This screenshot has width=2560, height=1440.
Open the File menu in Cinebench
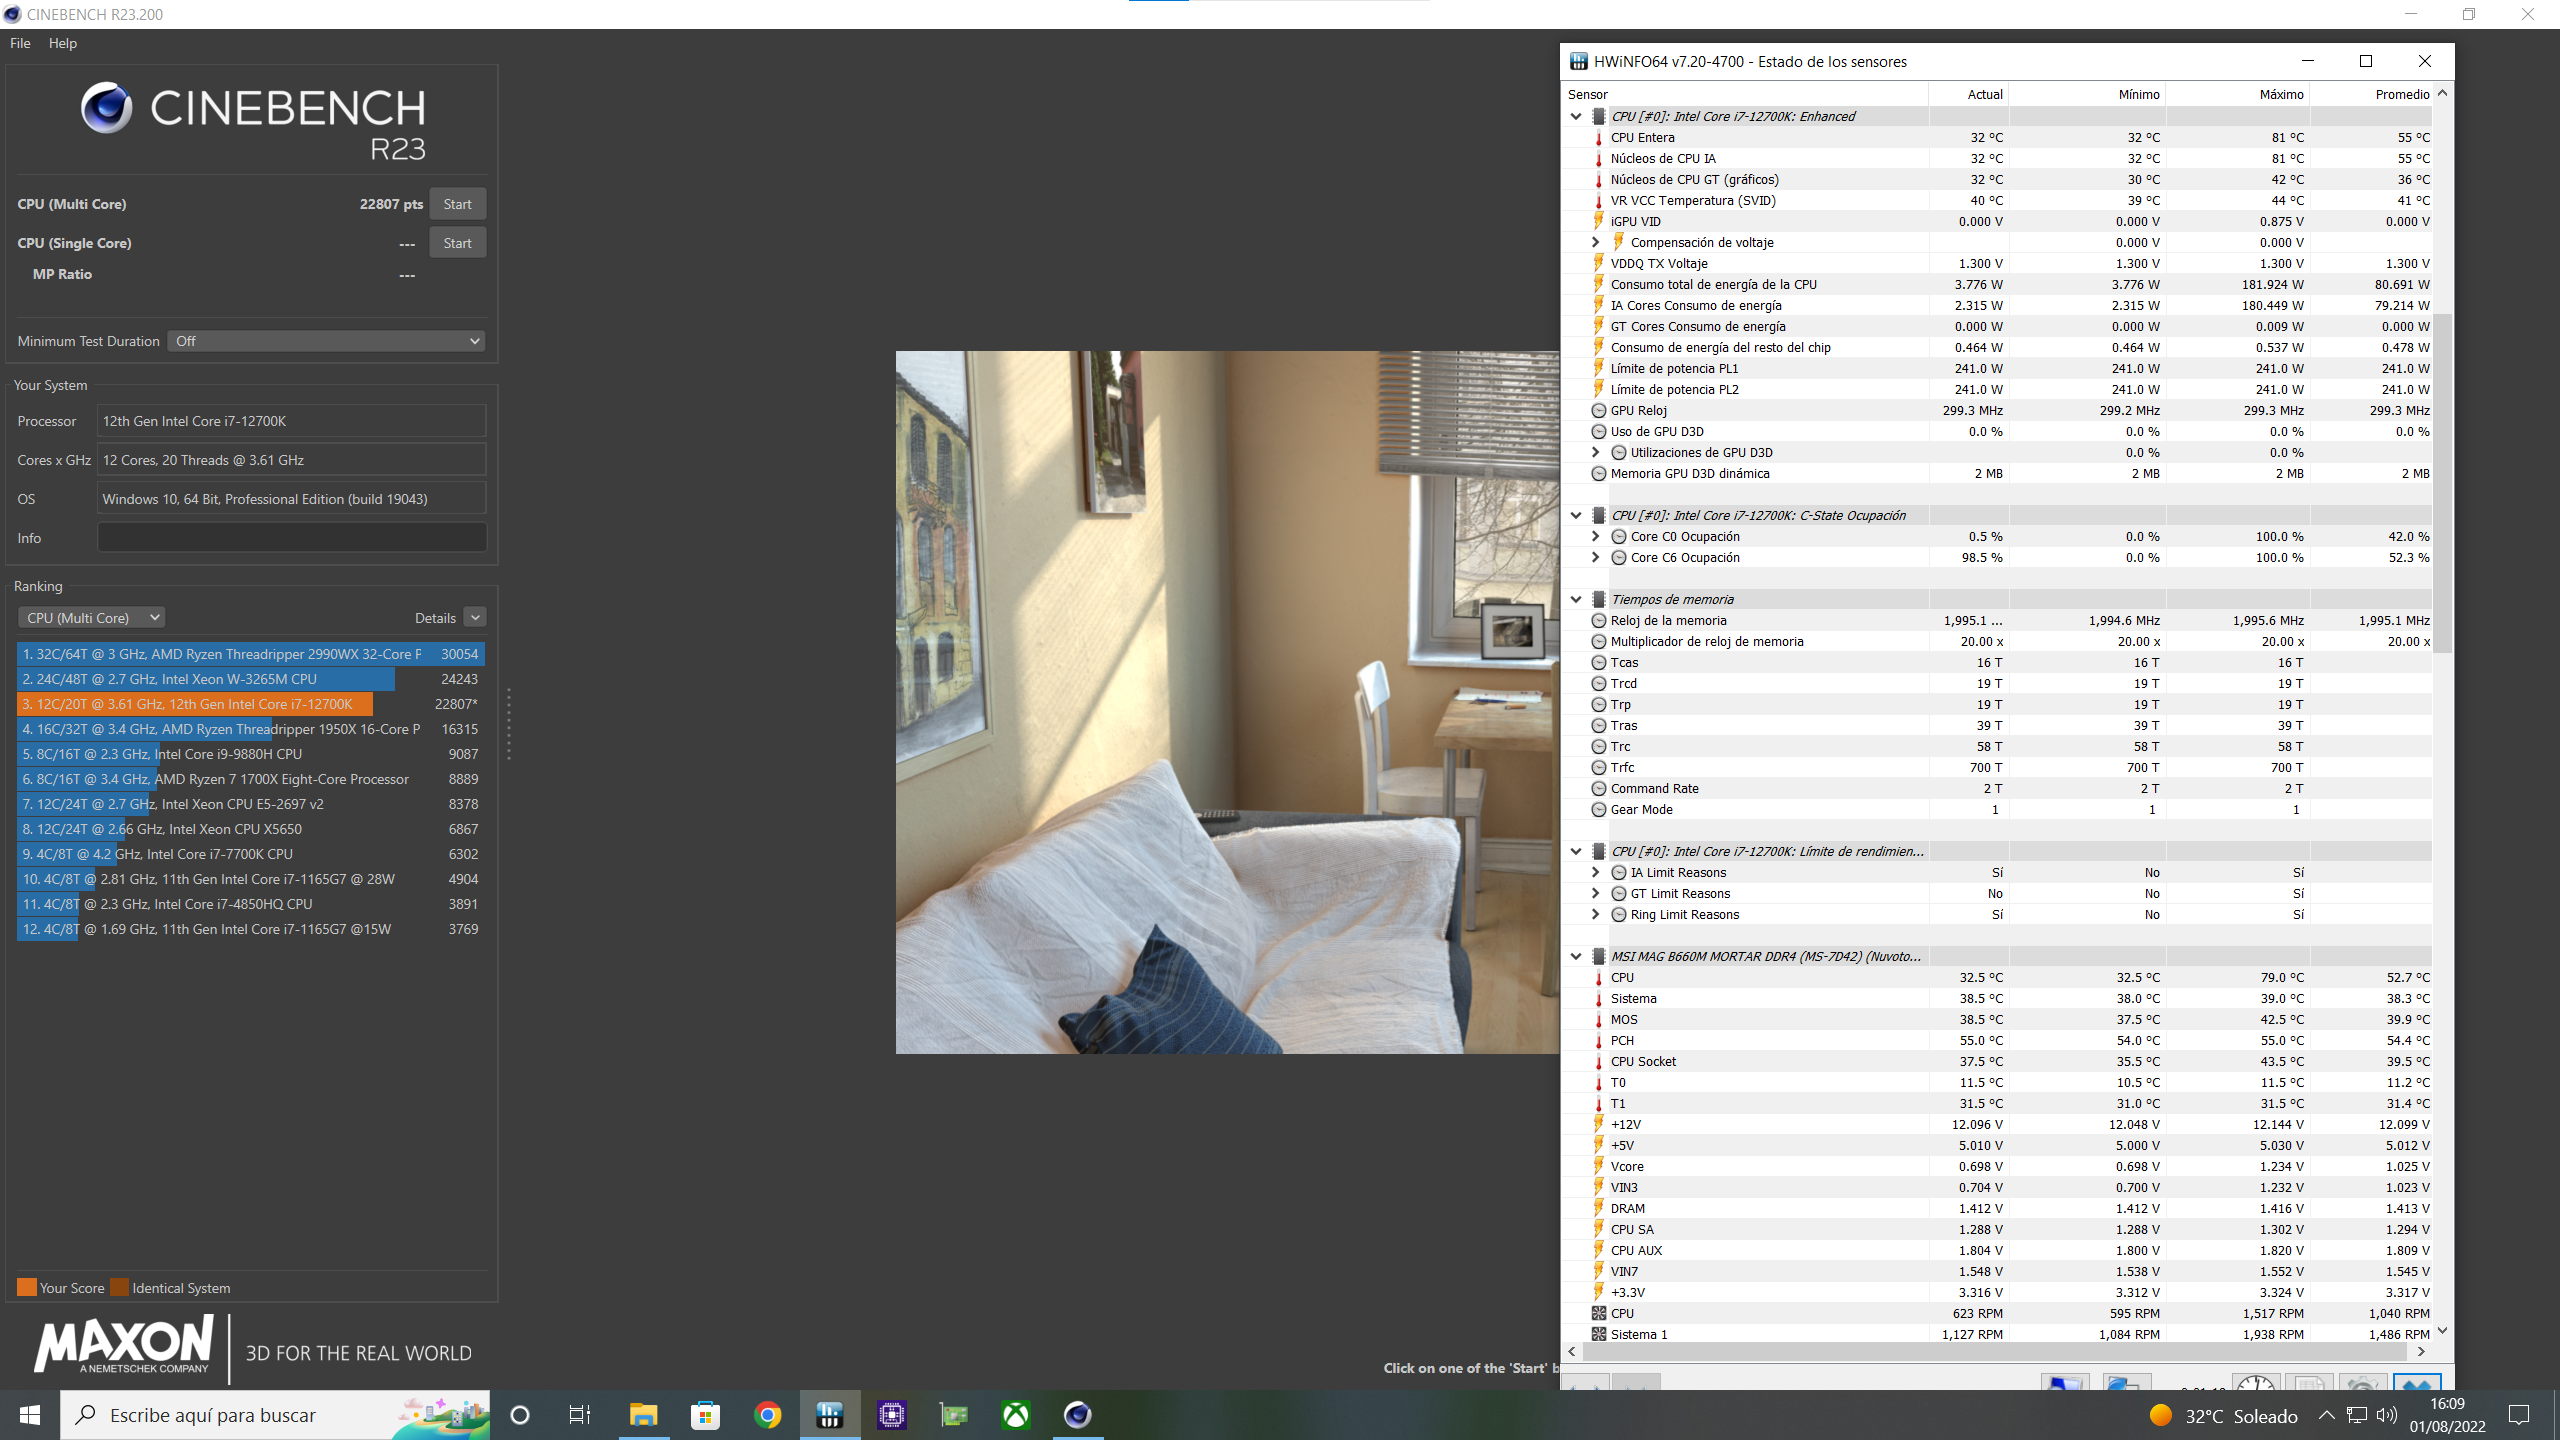[x=20, y=43]
